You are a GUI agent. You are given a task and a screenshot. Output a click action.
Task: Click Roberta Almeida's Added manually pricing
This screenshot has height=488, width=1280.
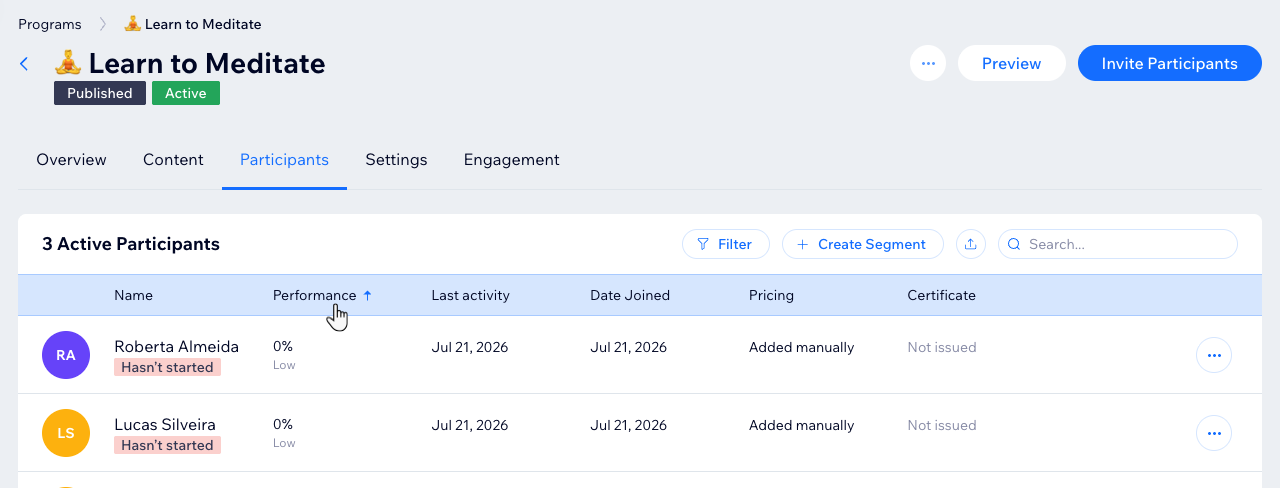click(x=802, y=347)
